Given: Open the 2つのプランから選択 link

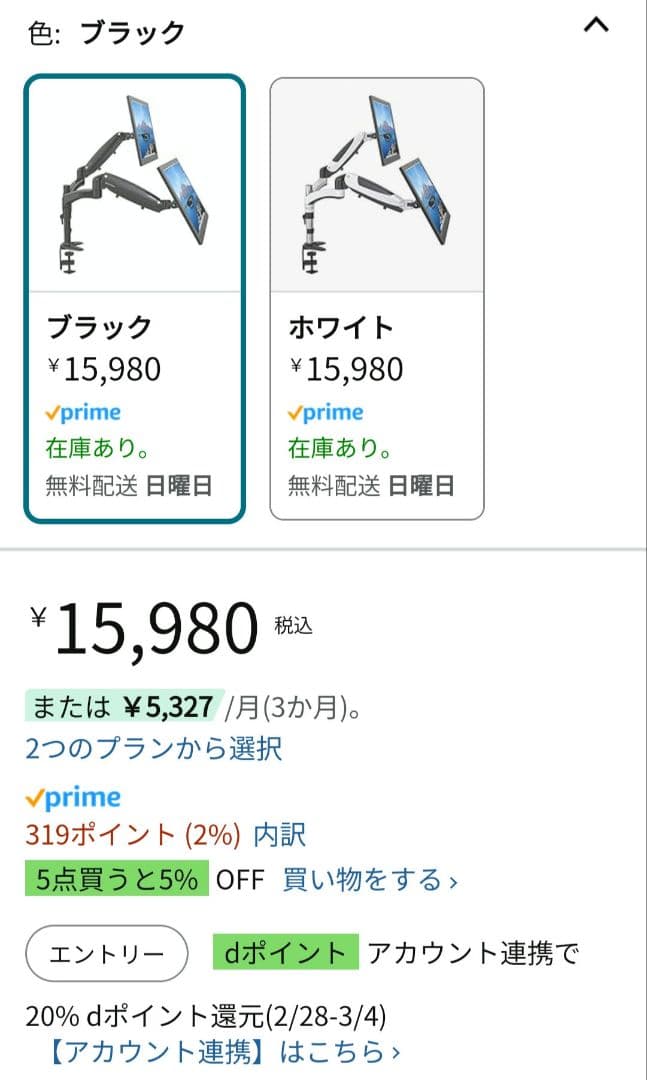Looking at the screenshot, I should click(153, 747).
